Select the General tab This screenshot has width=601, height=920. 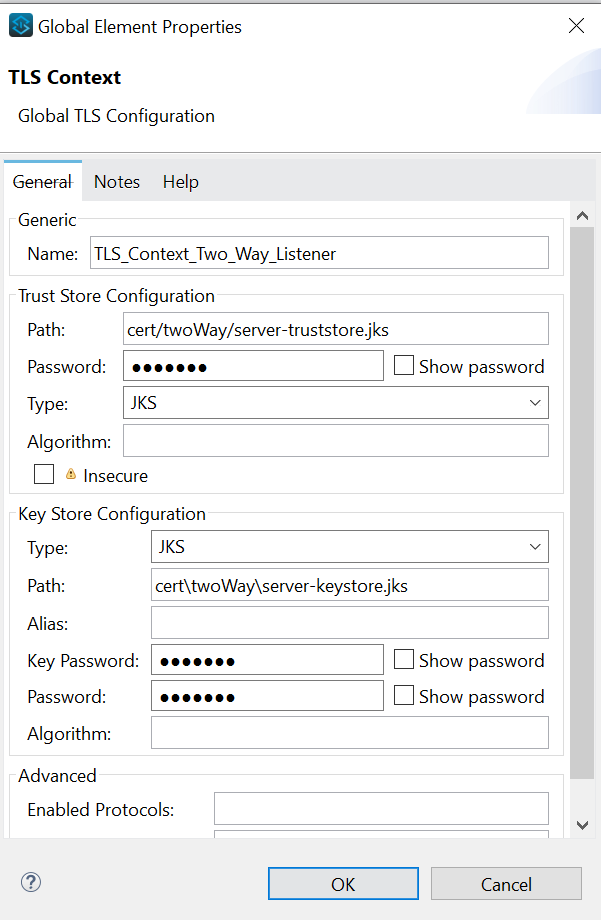[42, 181]
